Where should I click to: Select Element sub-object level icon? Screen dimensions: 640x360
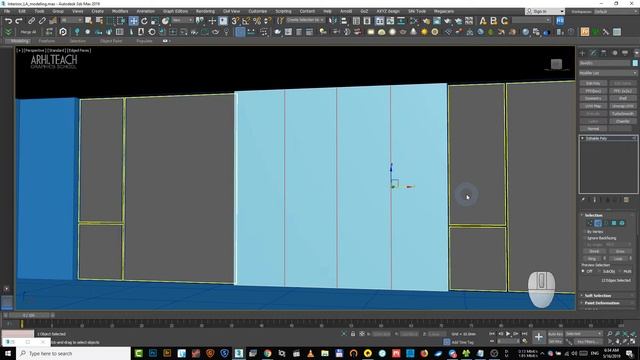pyautogui.click(x=622, y=223)
